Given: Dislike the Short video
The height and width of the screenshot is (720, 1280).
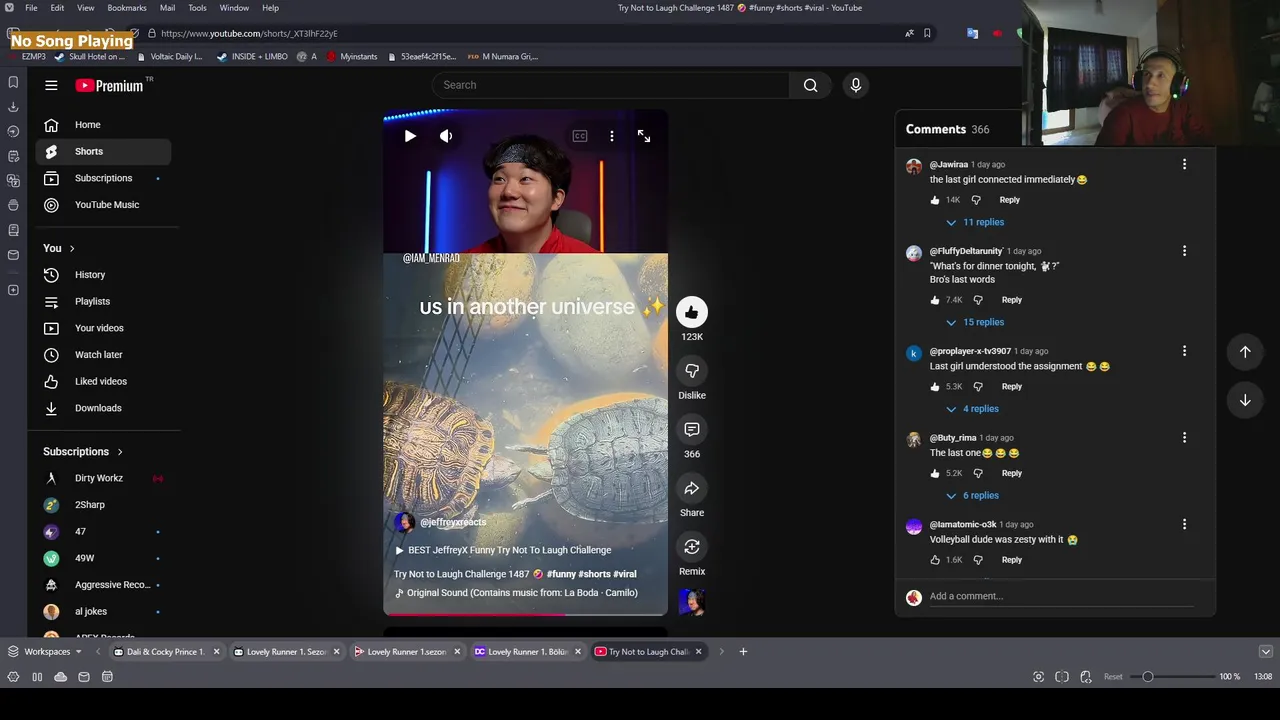Looking at the screenshot, I should pyautogui.click(x=691, y=371).
